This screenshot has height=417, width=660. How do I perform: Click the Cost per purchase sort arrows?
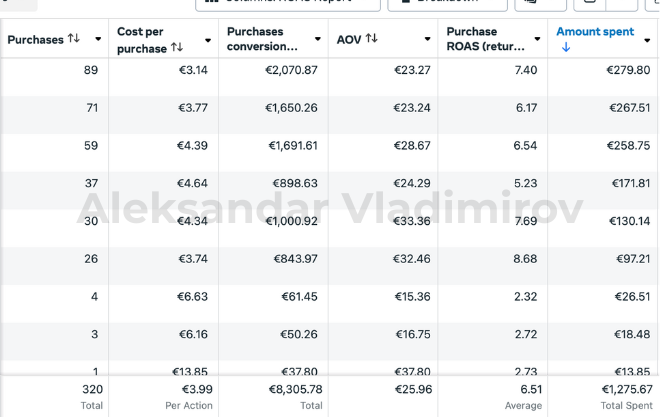177,47
